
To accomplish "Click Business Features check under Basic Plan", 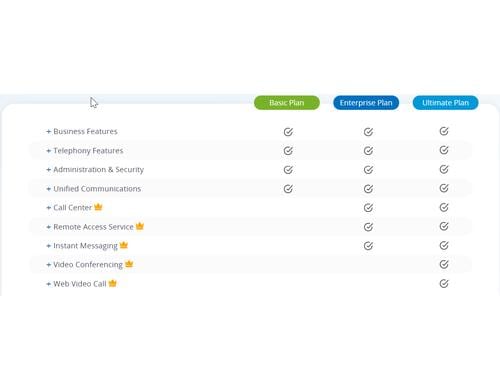I will (288, 132).
